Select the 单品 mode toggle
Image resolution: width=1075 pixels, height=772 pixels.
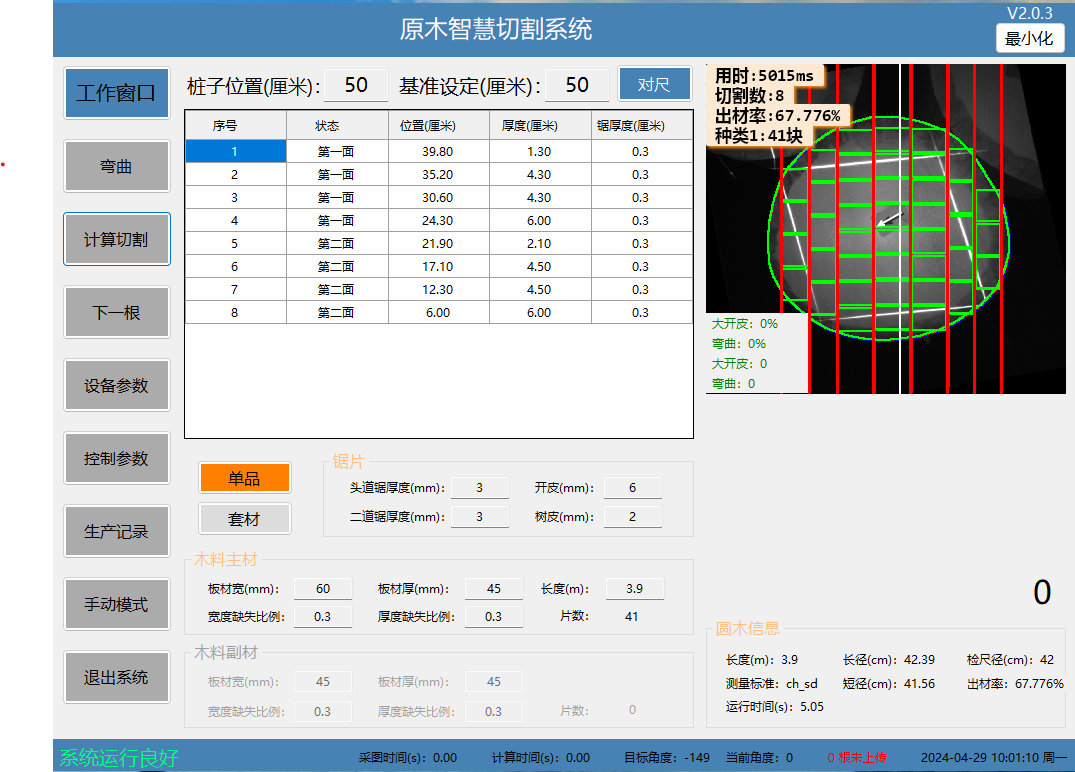[244, 479]
